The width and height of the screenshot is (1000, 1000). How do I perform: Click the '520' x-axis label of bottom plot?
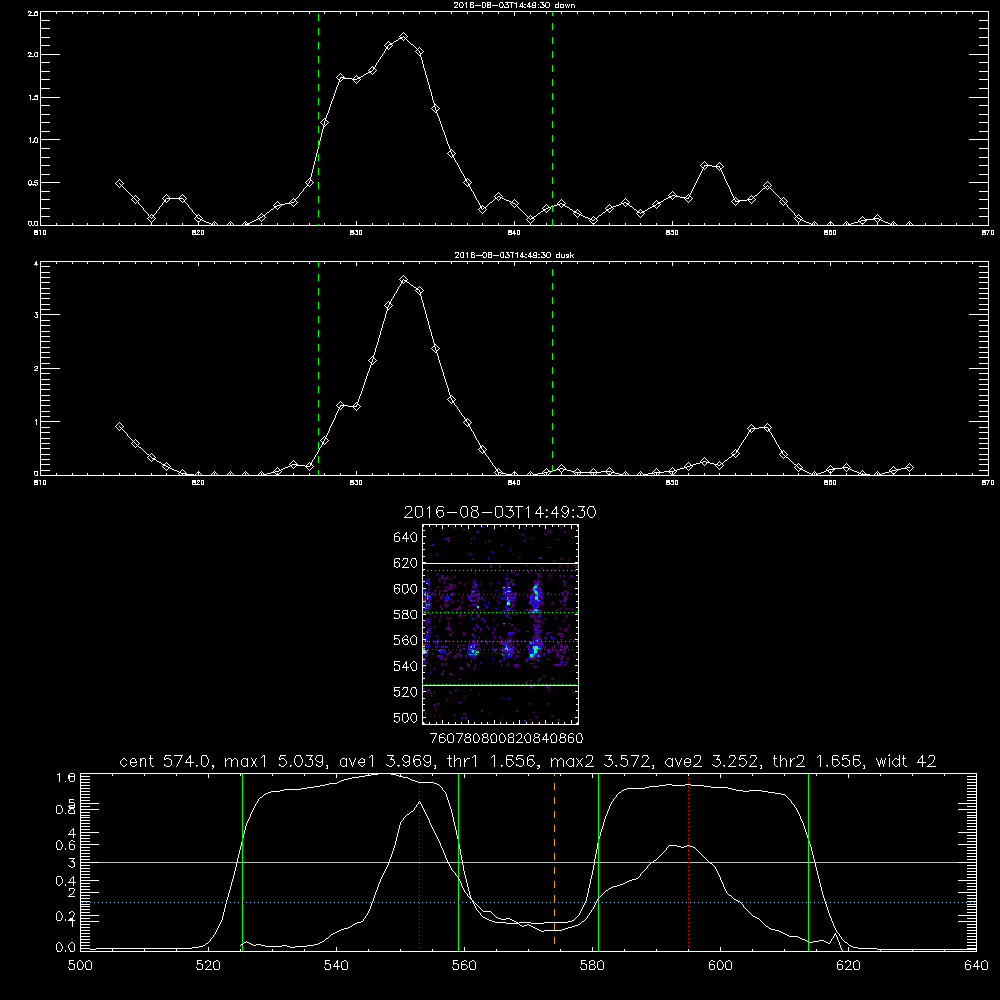click(208, 966)
